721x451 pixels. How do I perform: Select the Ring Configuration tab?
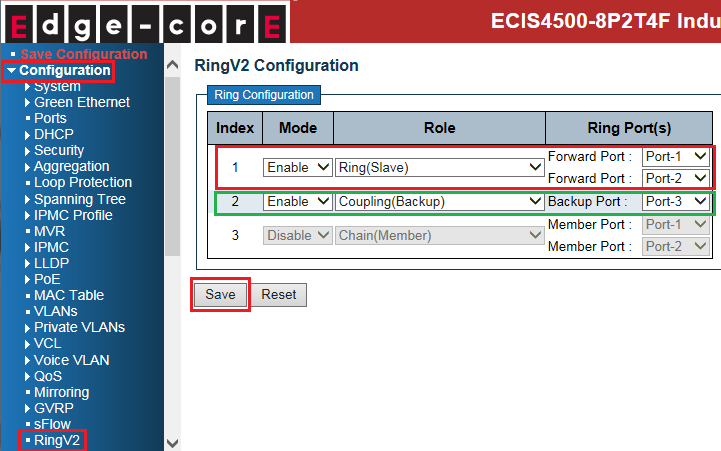262,95
